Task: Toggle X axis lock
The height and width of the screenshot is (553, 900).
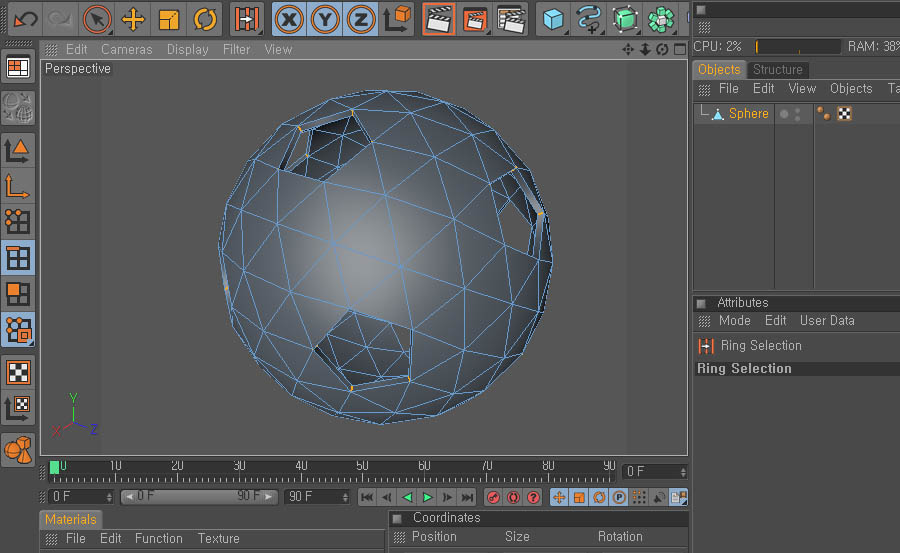Action: (289, 20)
